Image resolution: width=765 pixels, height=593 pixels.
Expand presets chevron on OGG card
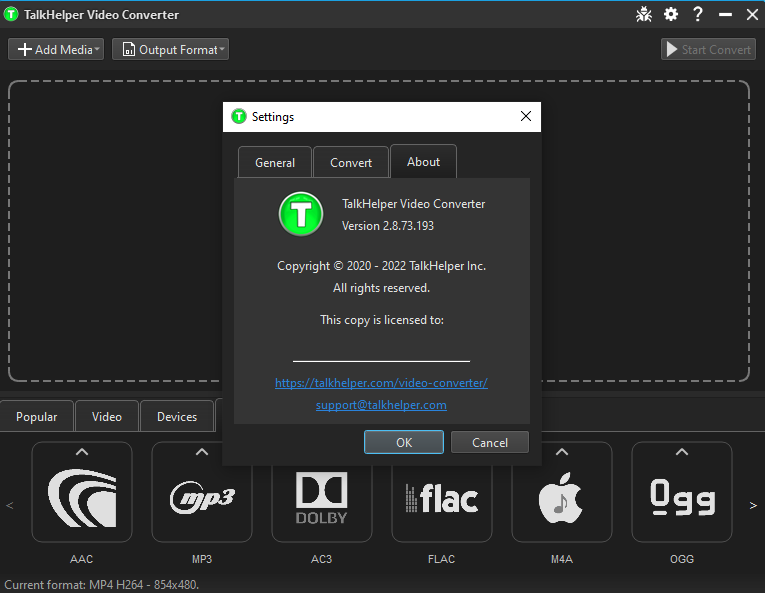tap(682, 452)
